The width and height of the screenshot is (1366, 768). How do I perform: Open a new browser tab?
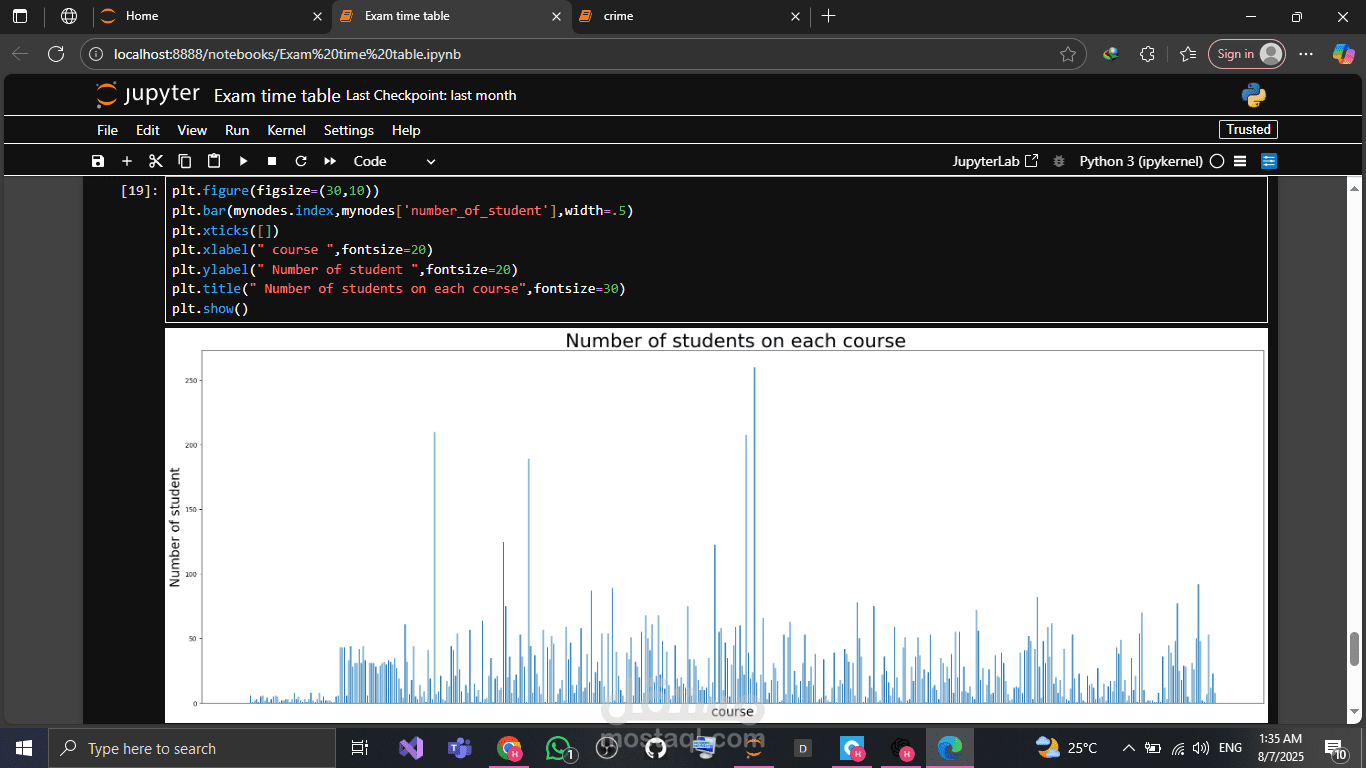point(828,16)
